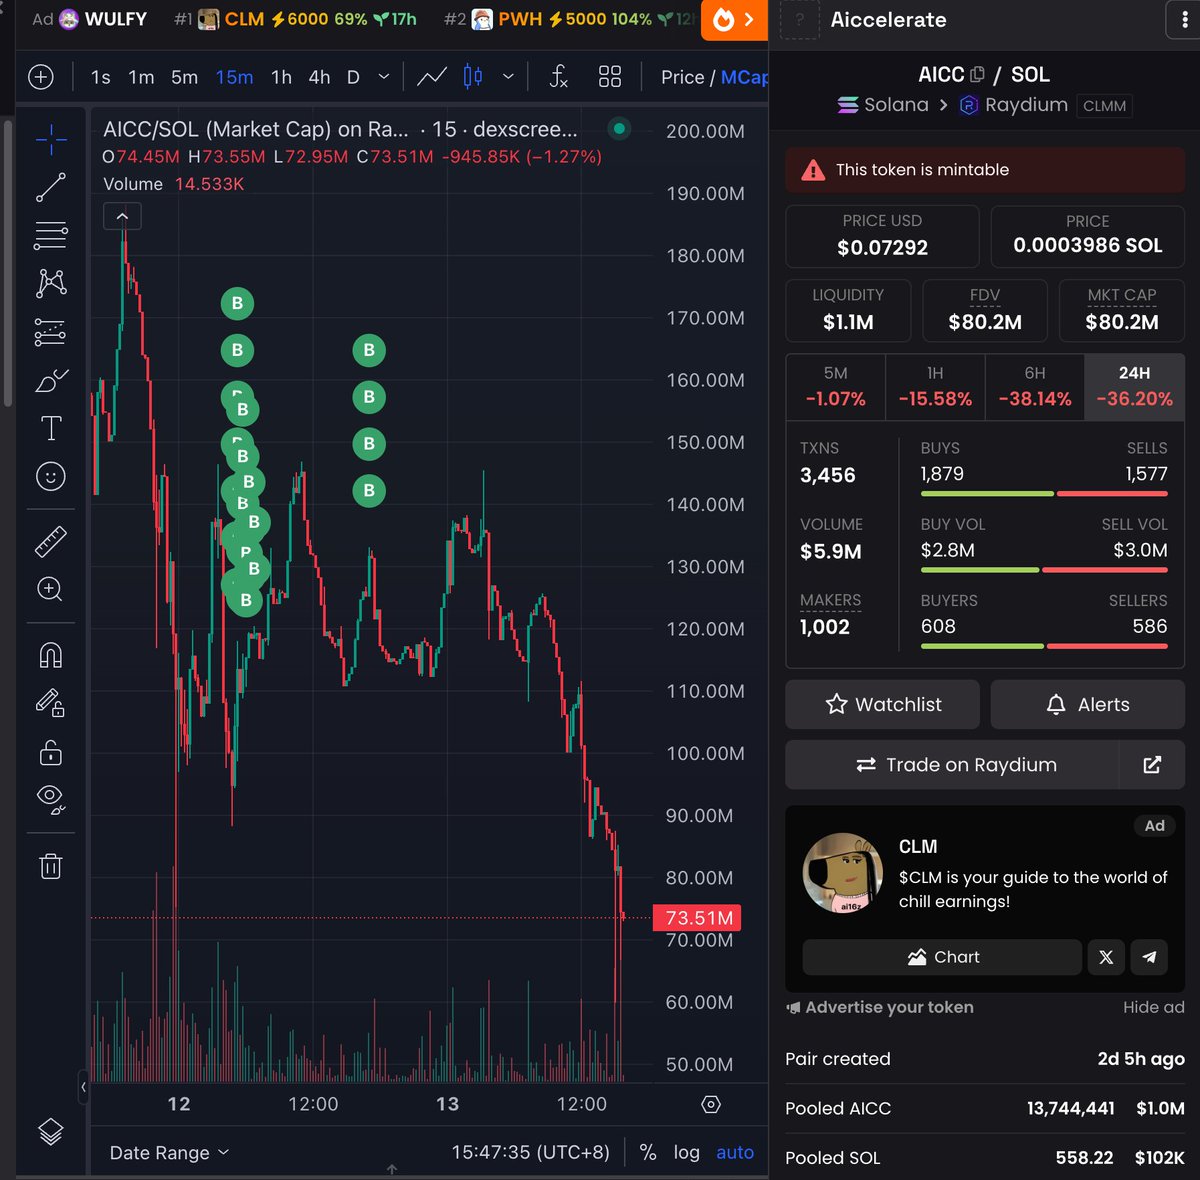Select the 5m timeframe
This screenshot has height=1180, width=1200.
(x=184, y=77)
